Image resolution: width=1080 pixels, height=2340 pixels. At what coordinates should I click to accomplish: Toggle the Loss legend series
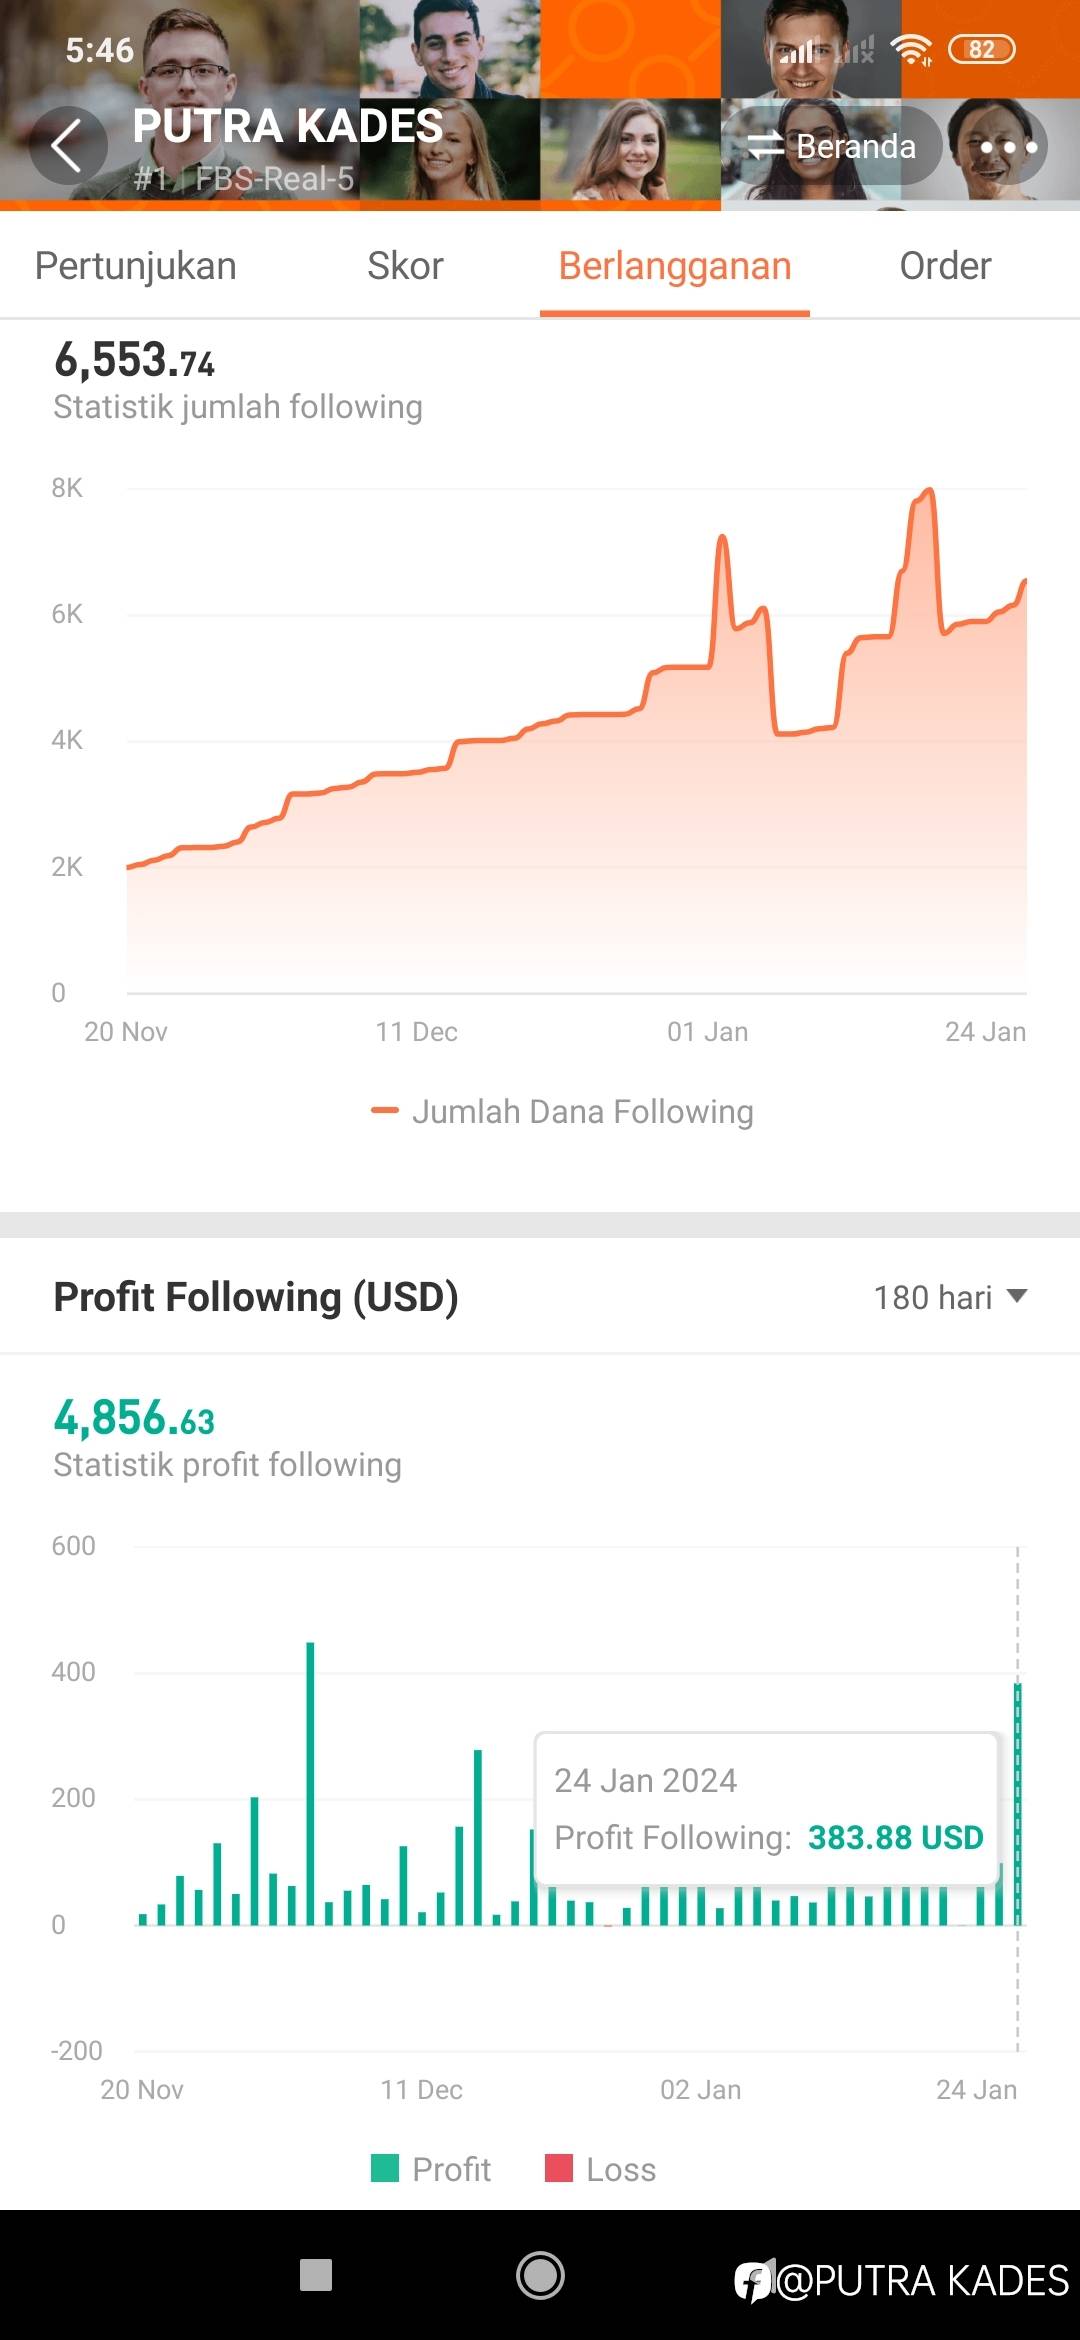(601, 2169)
